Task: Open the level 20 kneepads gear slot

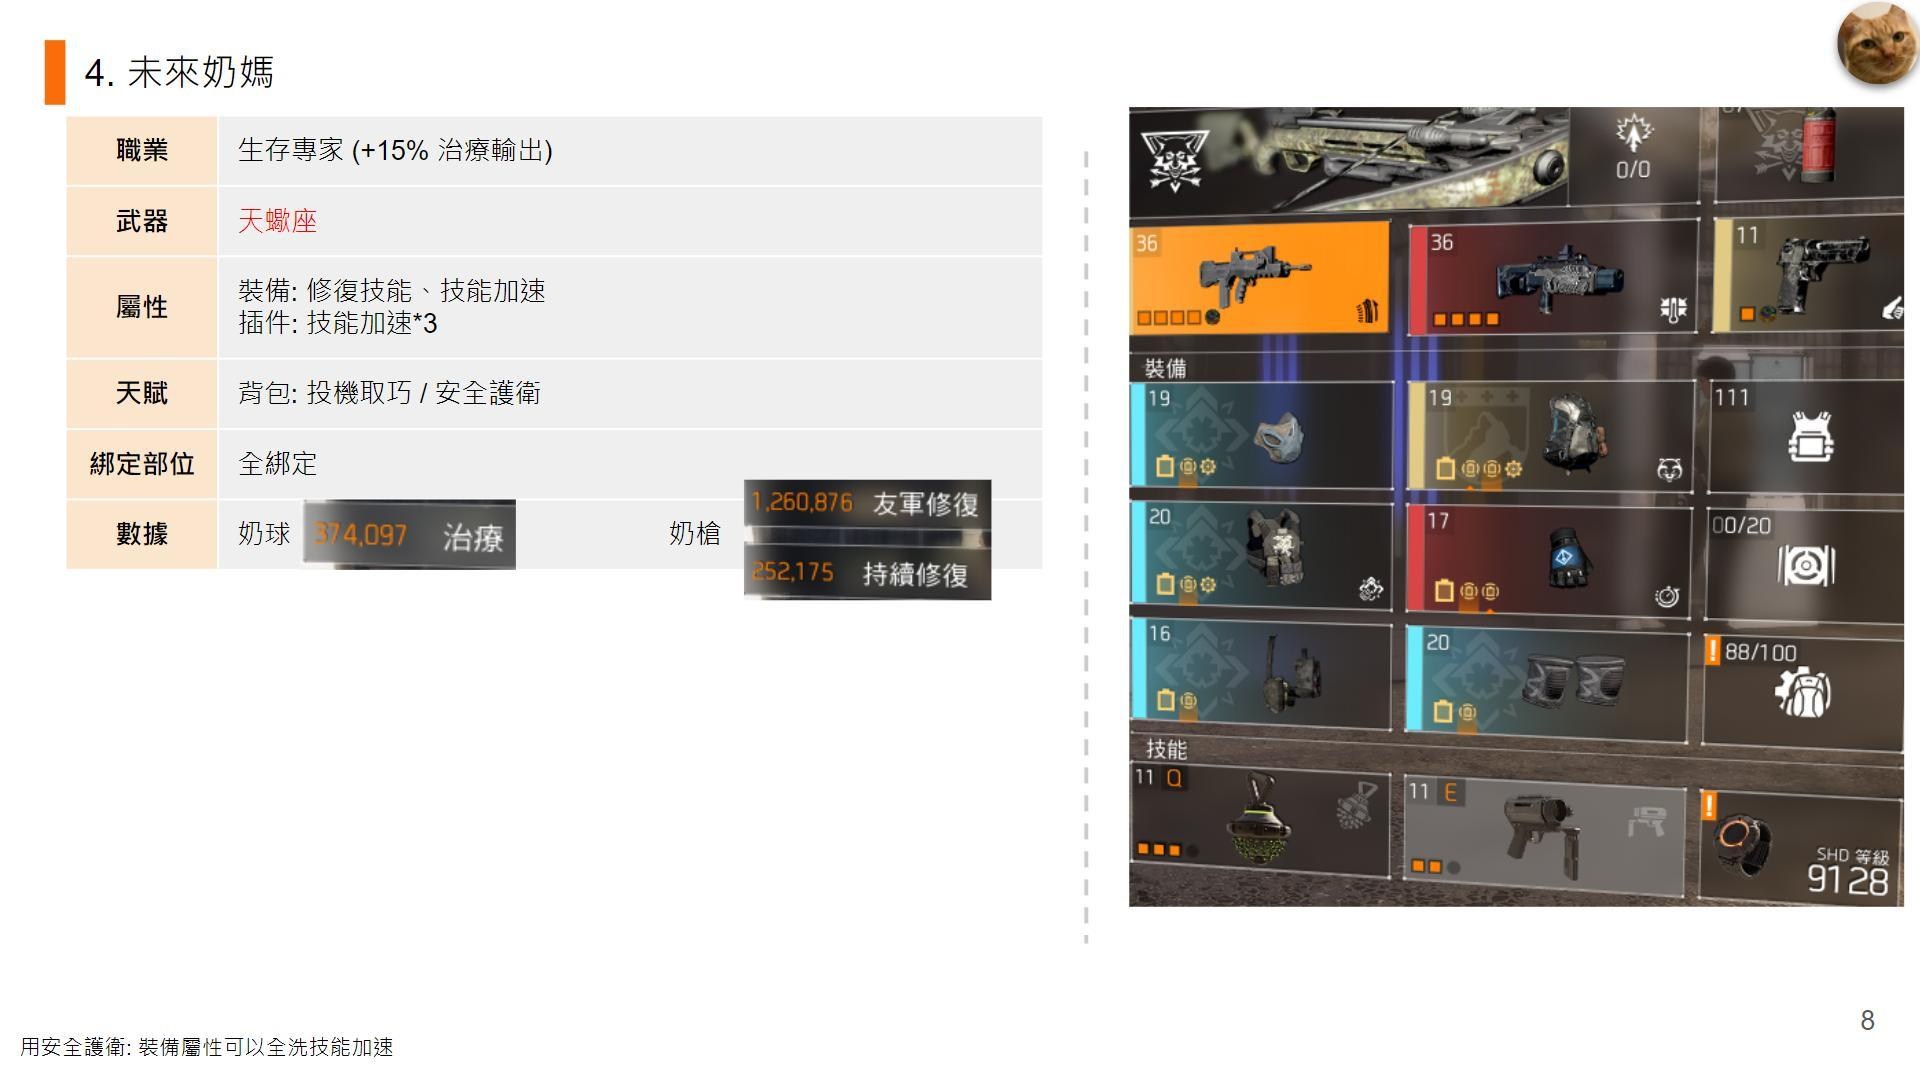Action: tap(1546, 684)
